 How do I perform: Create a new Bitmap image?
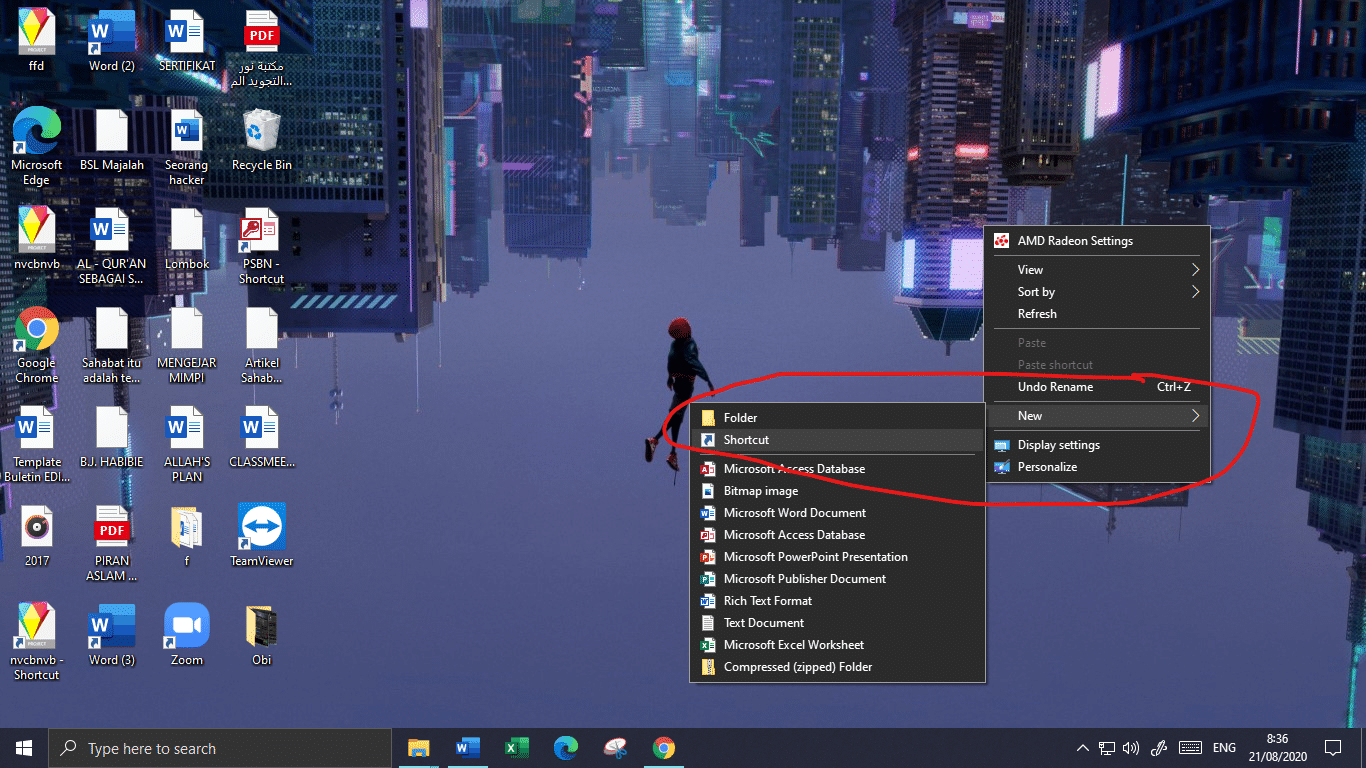(x=838, y=491)
